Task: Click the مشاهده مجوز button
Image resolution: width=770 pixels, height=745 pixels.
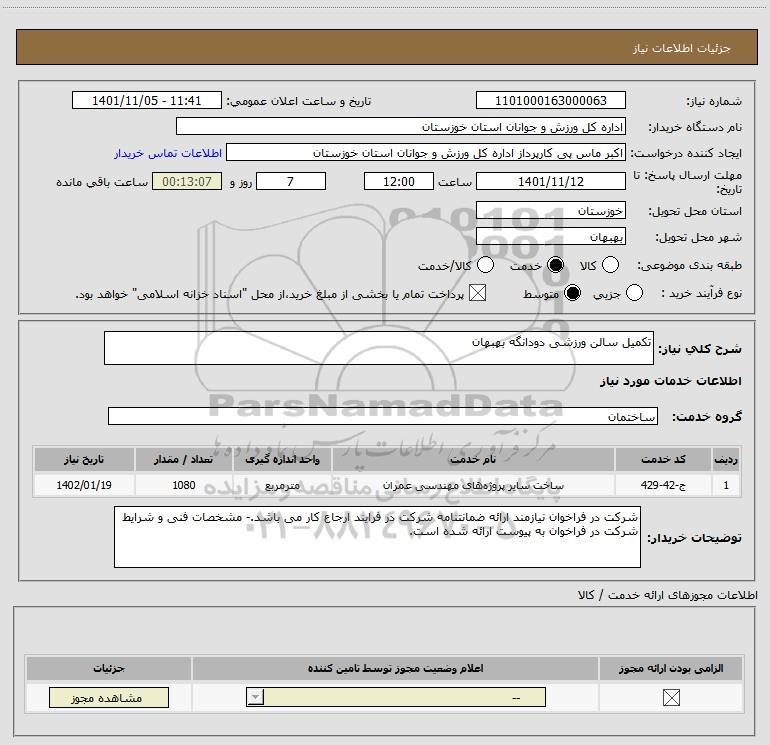Action: coord(109,697)
